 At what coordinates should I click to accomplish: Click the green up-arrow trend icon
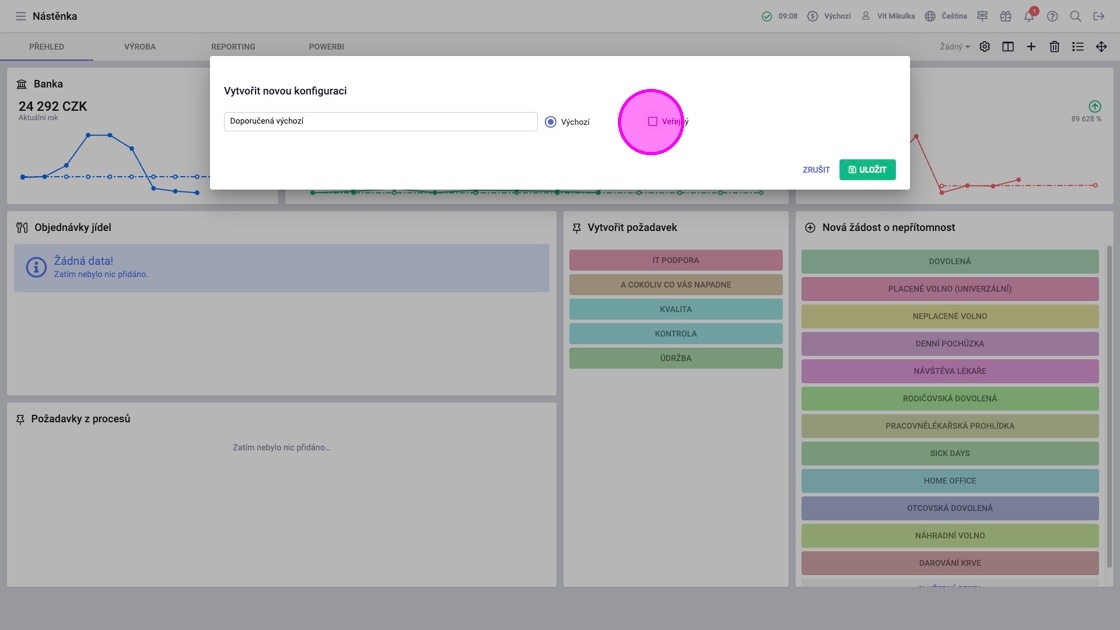pos(1094,106)
